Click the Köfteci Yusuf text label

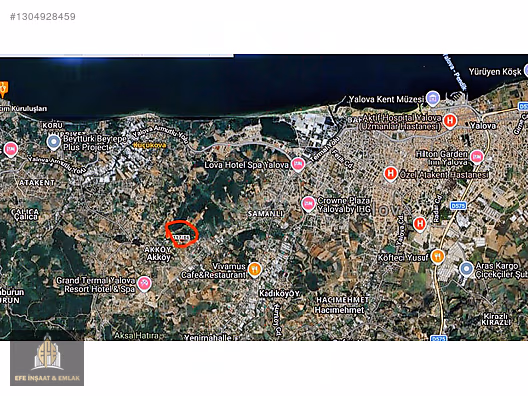[403, 258]
